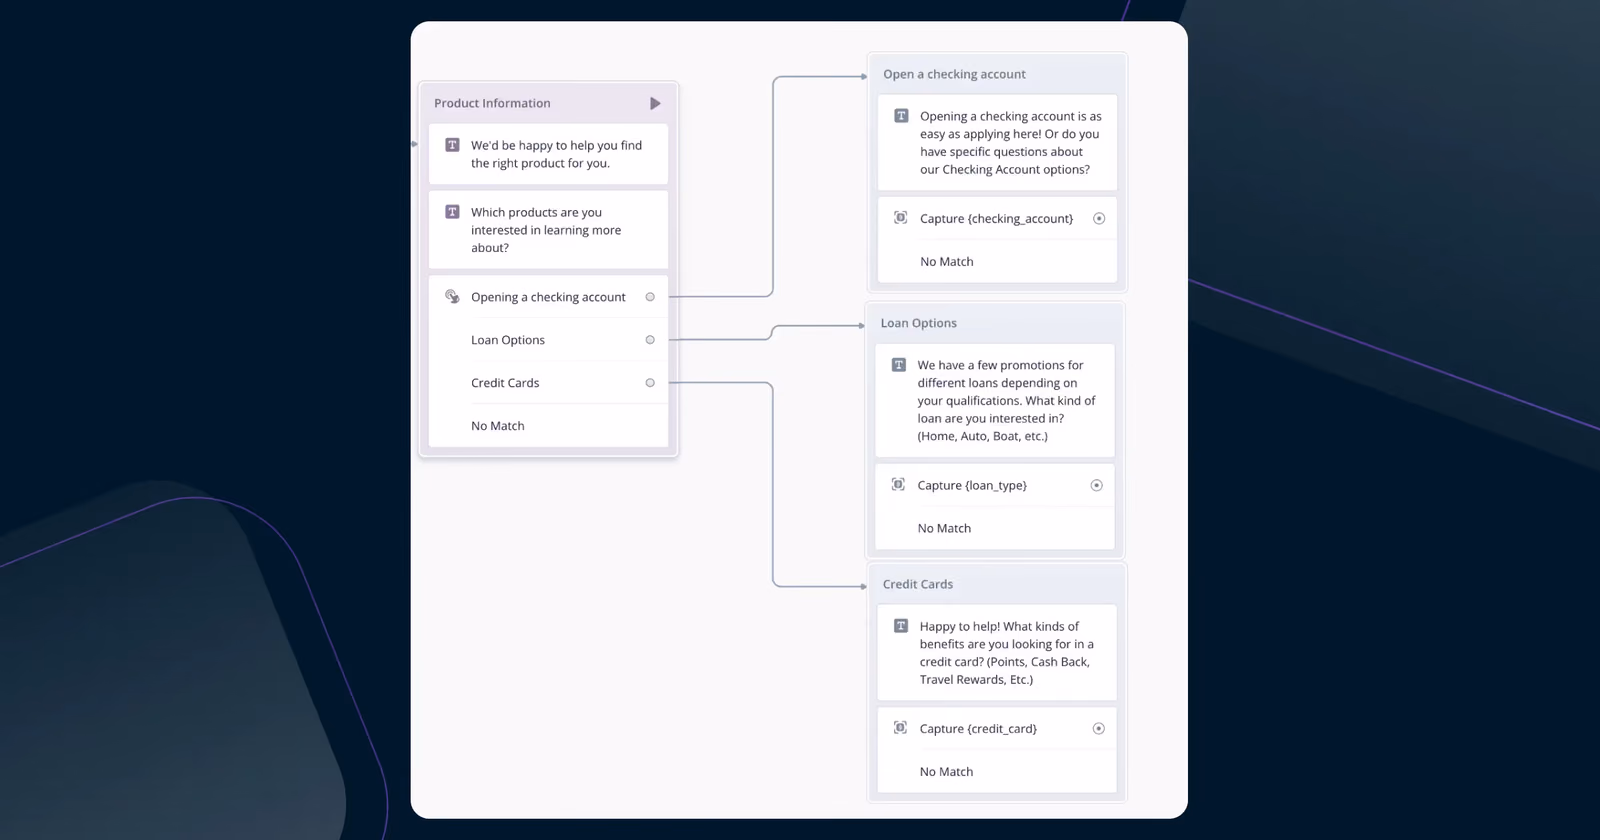Click the Capture {checking_account} output port

coord(1099,219)
